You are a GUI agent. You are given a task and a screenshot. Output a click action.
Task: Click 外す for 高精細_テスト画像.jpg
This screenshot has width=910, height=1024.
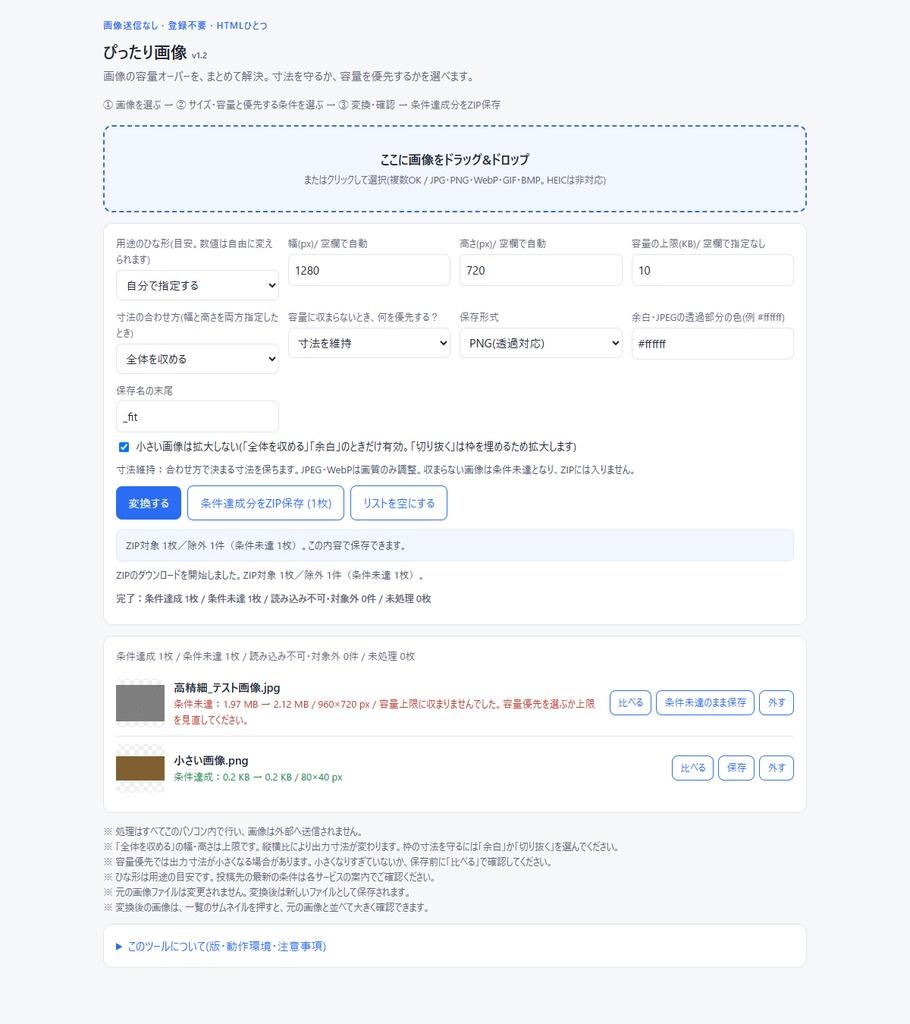776,703
